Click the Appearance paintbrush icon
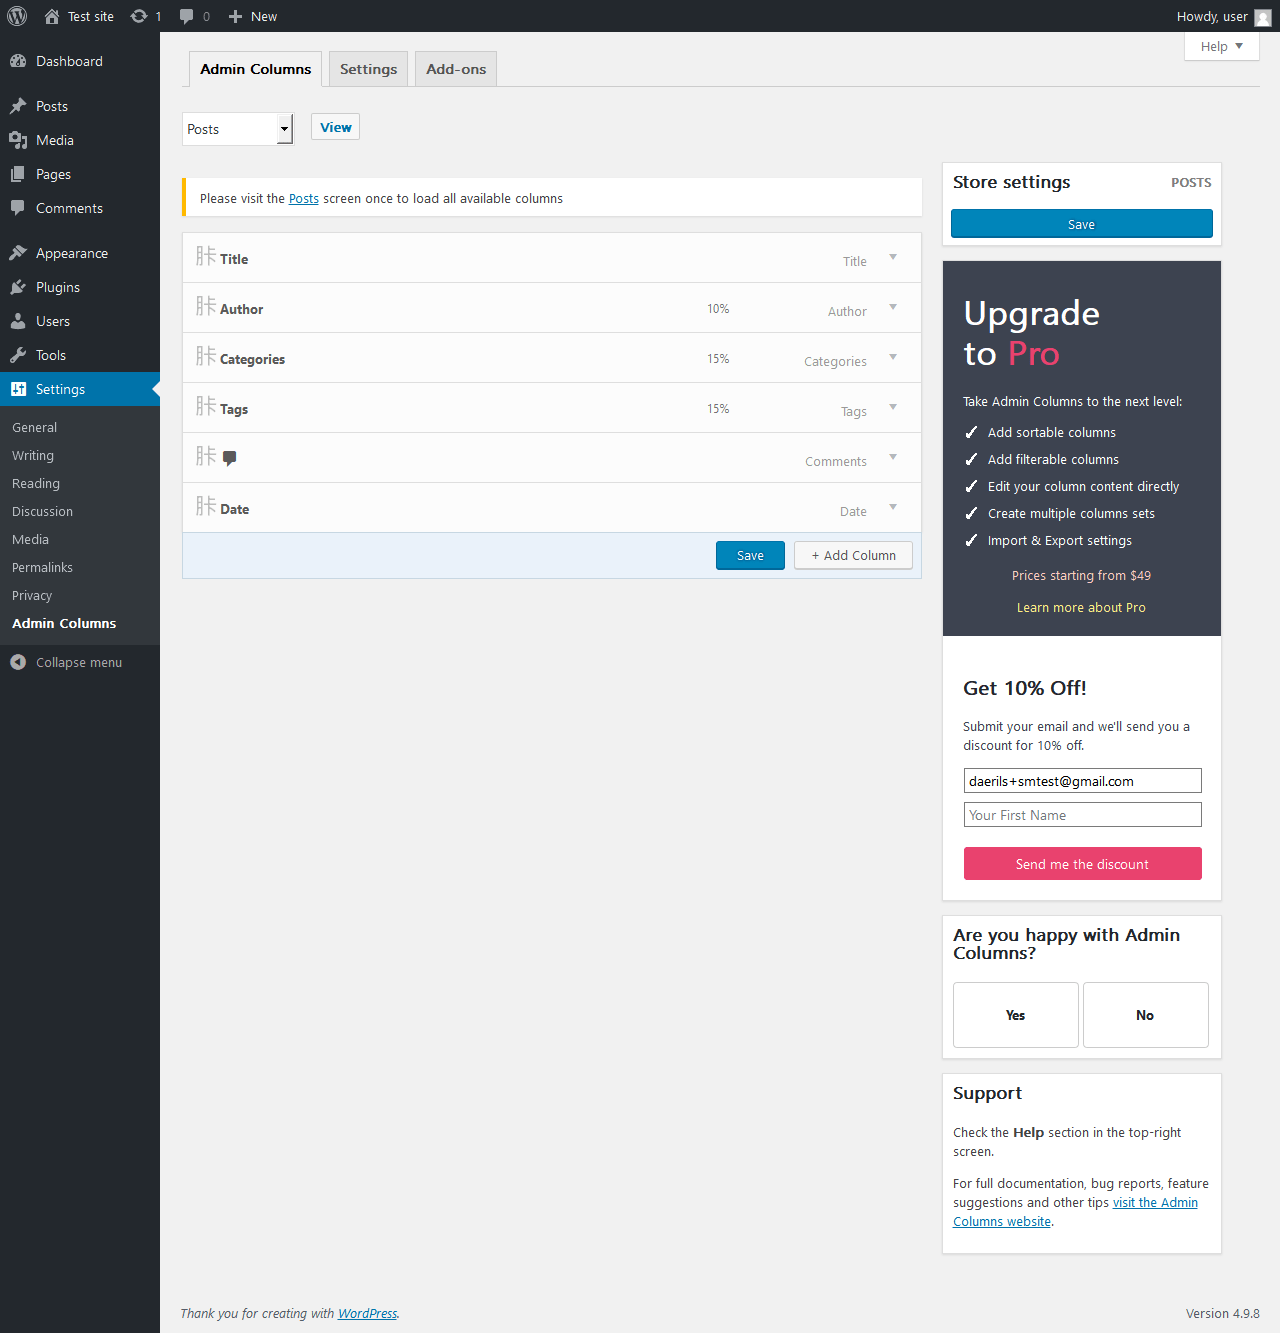Screen dimensions: 1280x1333 tap(18, 253)
